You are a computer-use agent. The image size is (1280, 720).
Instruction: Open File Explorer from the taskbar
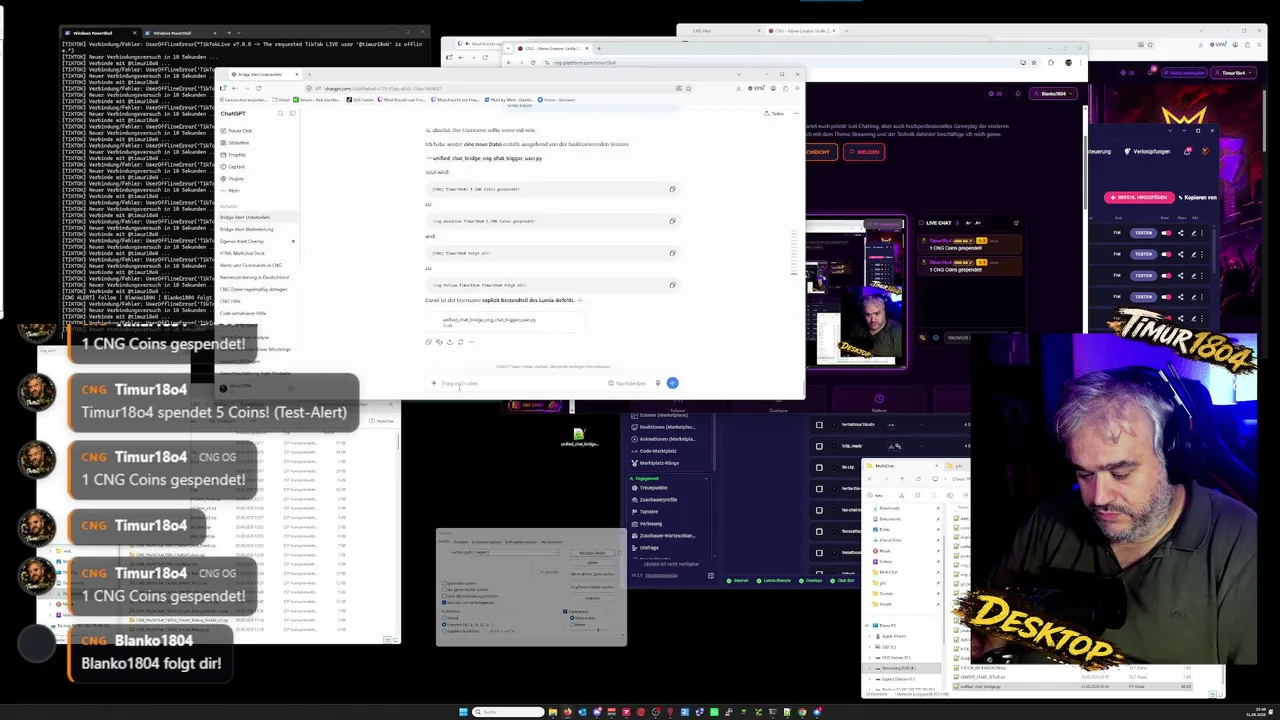pyautogui.click(x=553, y=712)
